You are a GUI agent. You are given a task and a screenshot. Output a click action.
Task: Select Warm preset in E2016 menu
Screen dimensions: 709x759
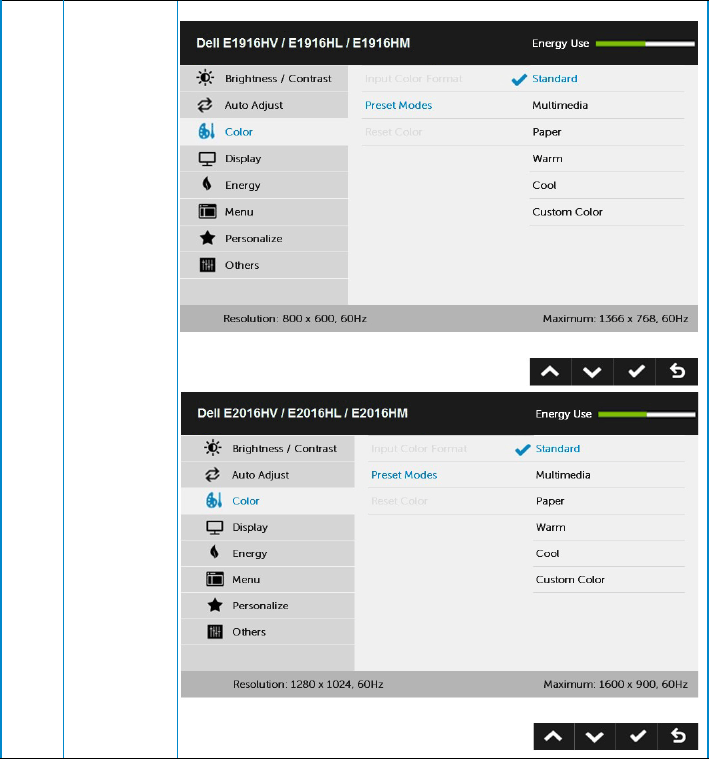550,527
